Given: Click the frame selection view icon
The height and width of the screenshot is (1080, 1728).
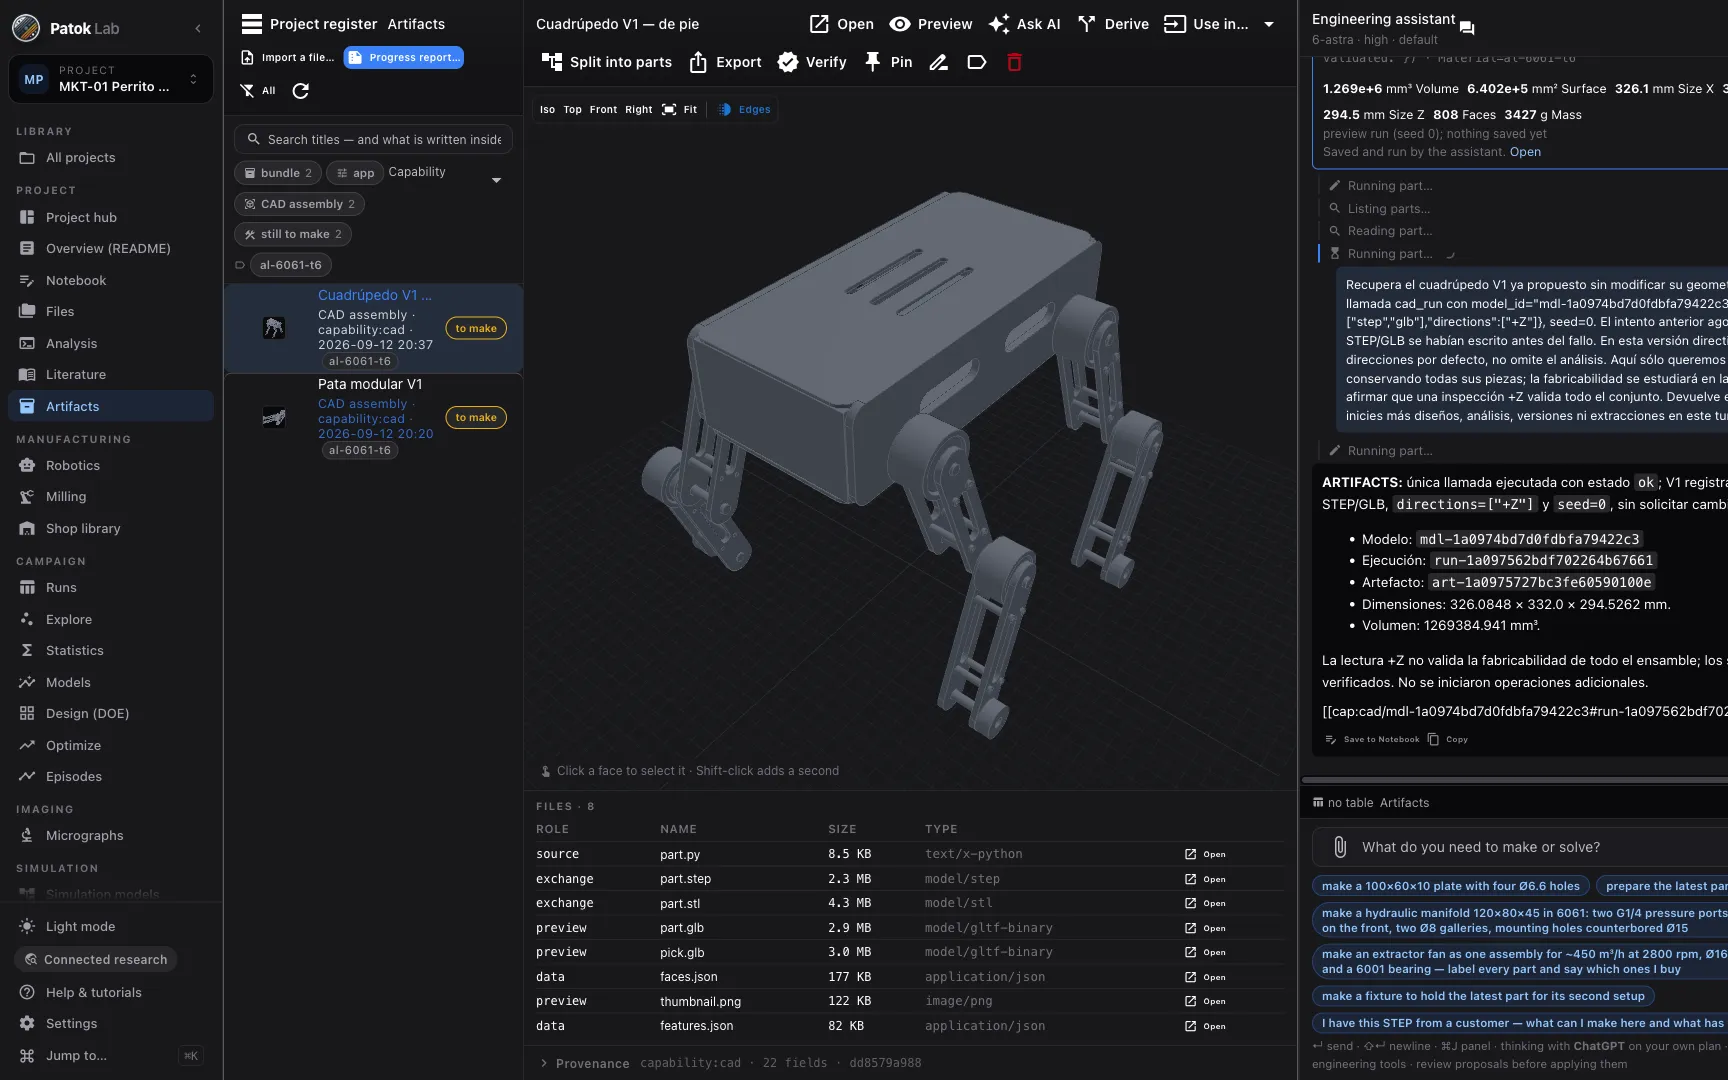Looking at the screenshot, I should click(669, 110).
